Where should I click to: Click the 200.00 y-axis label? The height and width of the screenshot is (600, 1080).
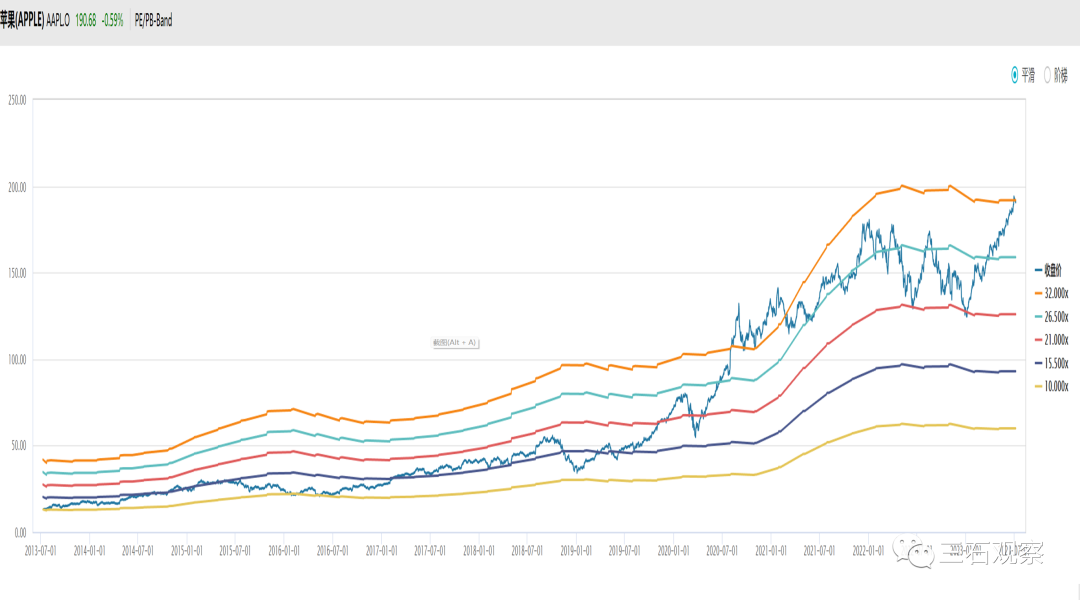[x=17, y=187]
